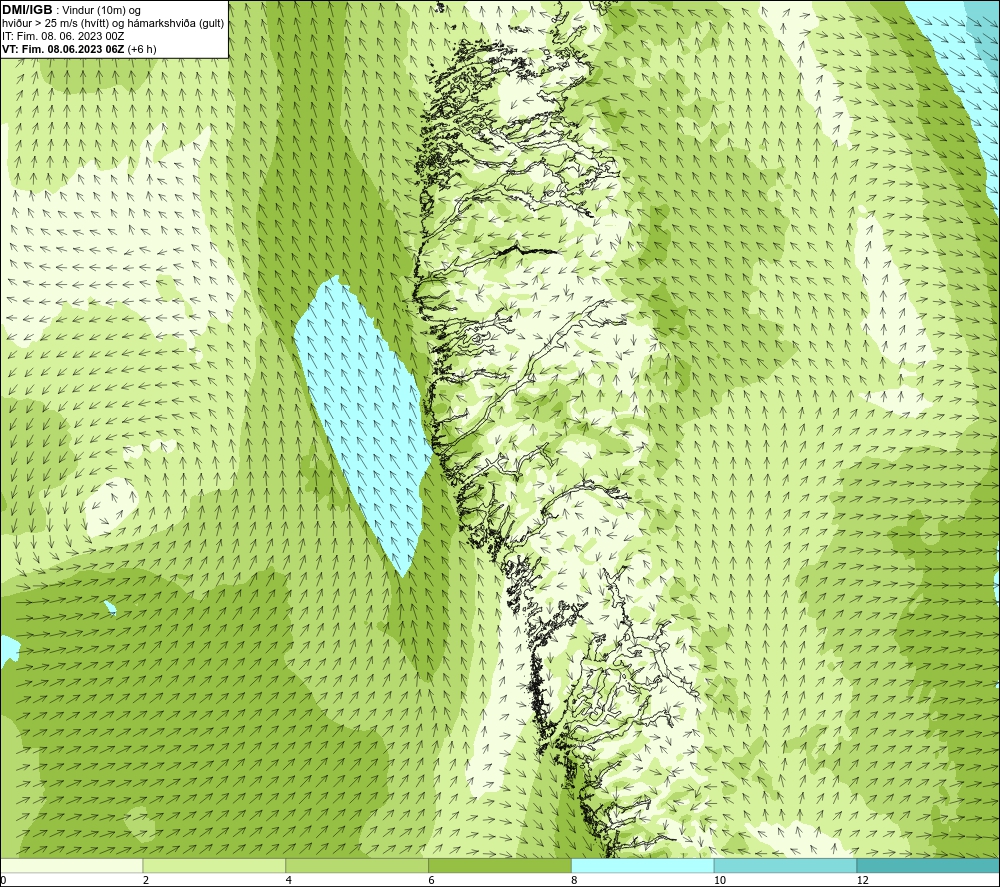Viewport: 1000px width, 887px height.
Task: Click the 6–8 m/s dark green legend swatch
Action: tap(500, 865)
